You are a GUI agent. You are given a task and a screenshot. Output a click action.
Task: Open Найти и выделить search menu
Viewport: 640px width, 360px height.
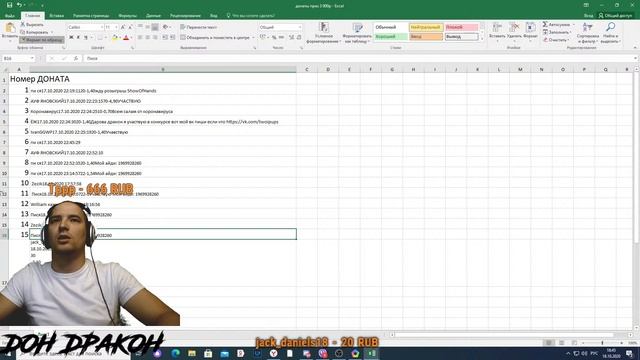coord(610,33)
